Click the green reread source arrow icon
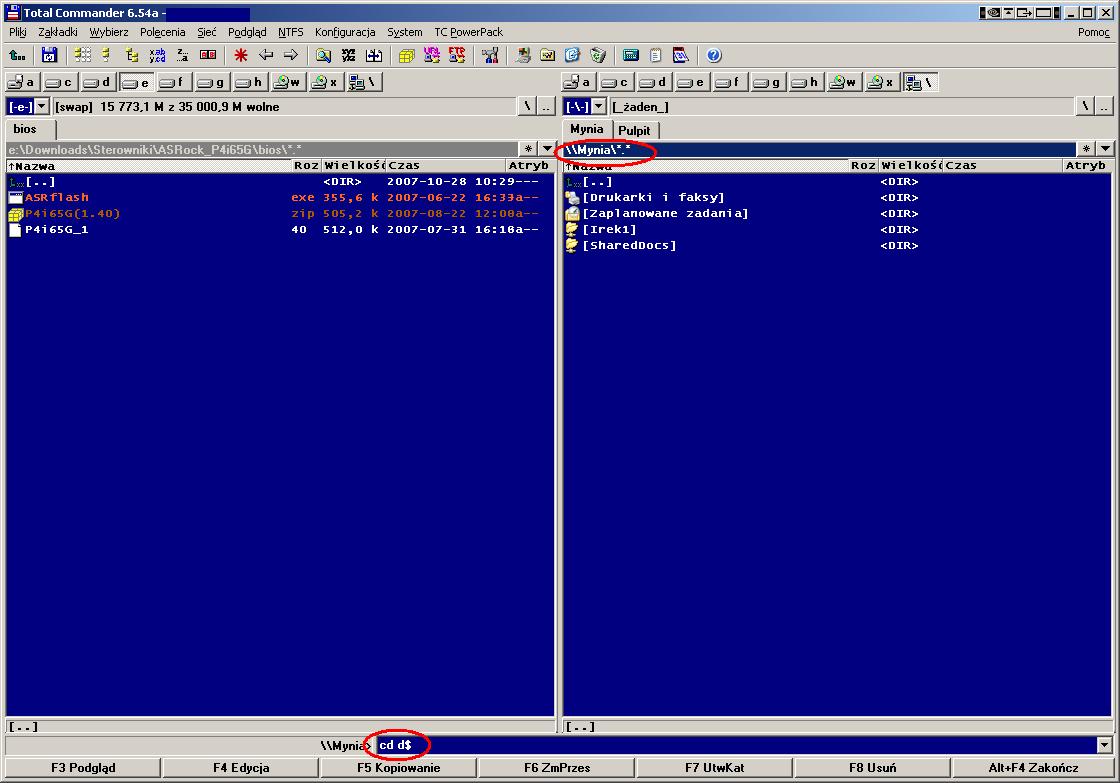 (17, 55)
